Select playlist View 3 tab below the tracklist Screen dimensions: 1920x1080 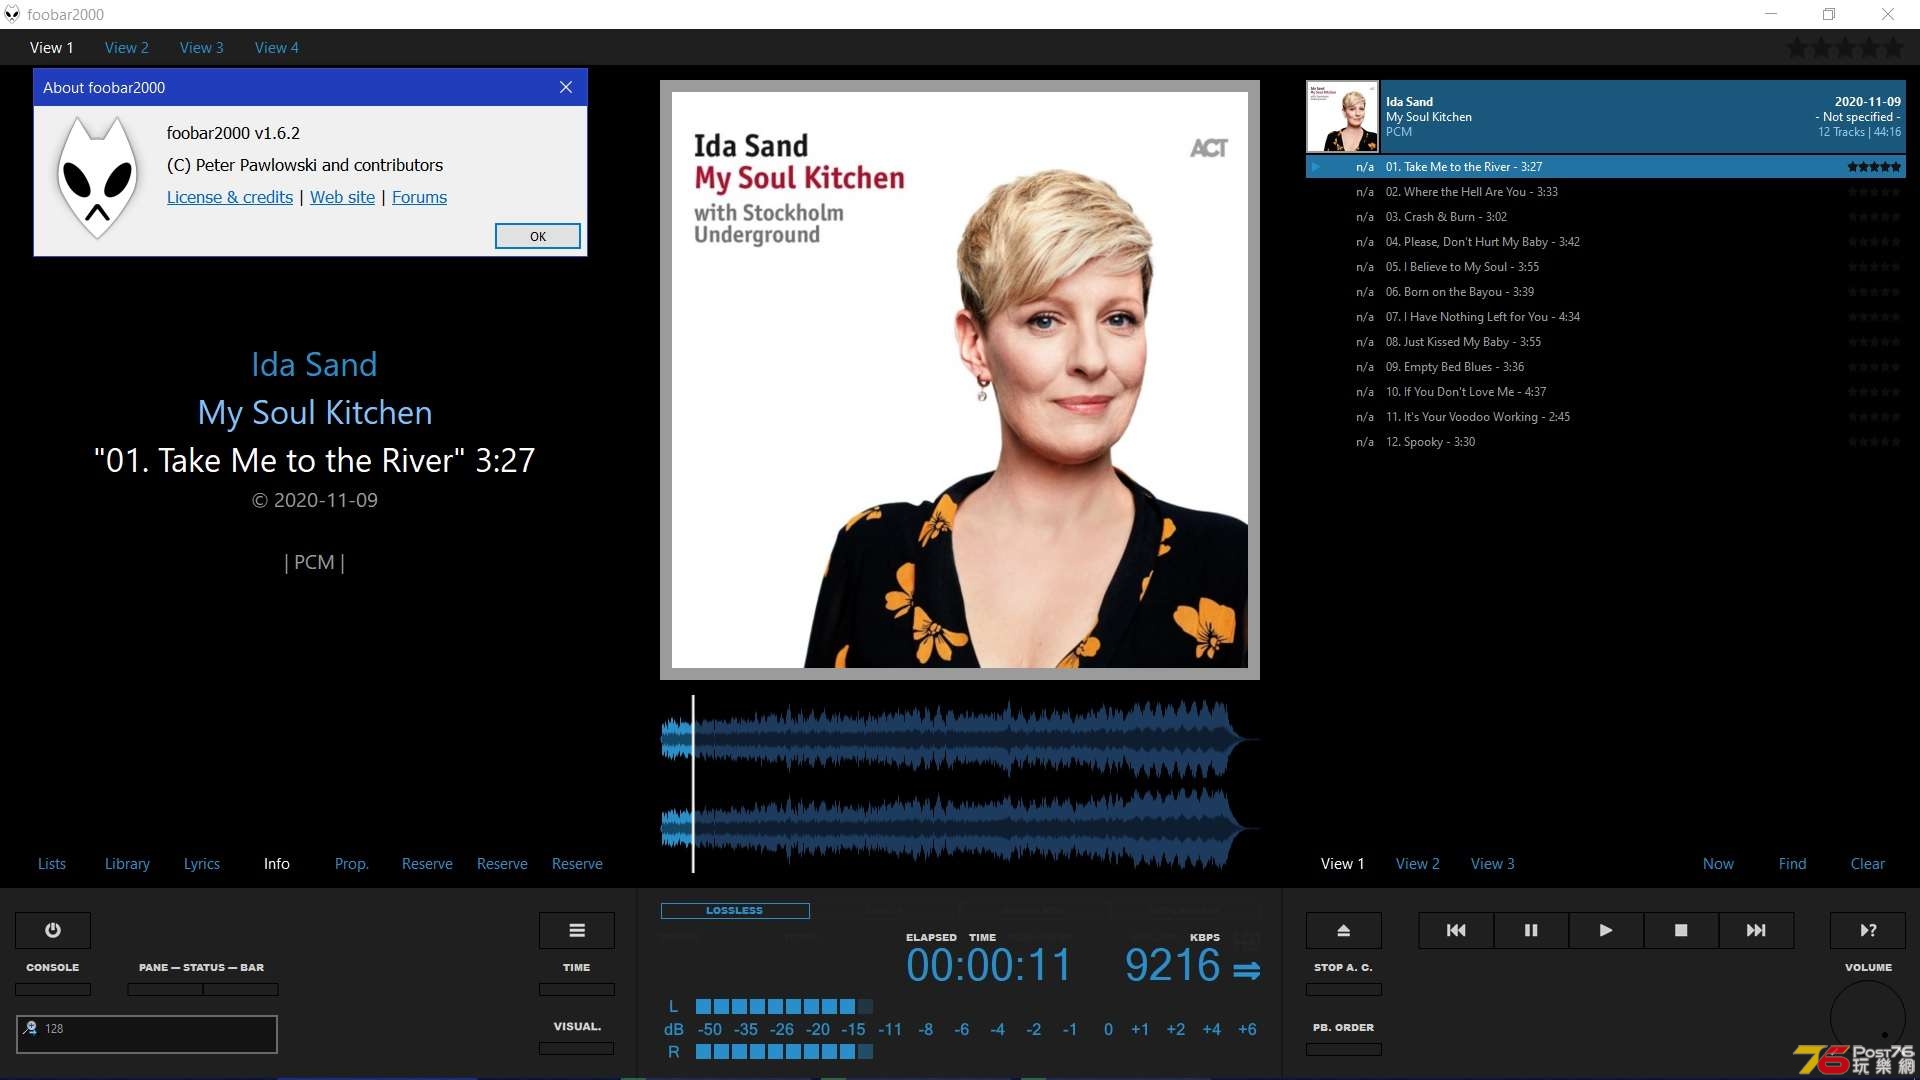pos(1493,863)
